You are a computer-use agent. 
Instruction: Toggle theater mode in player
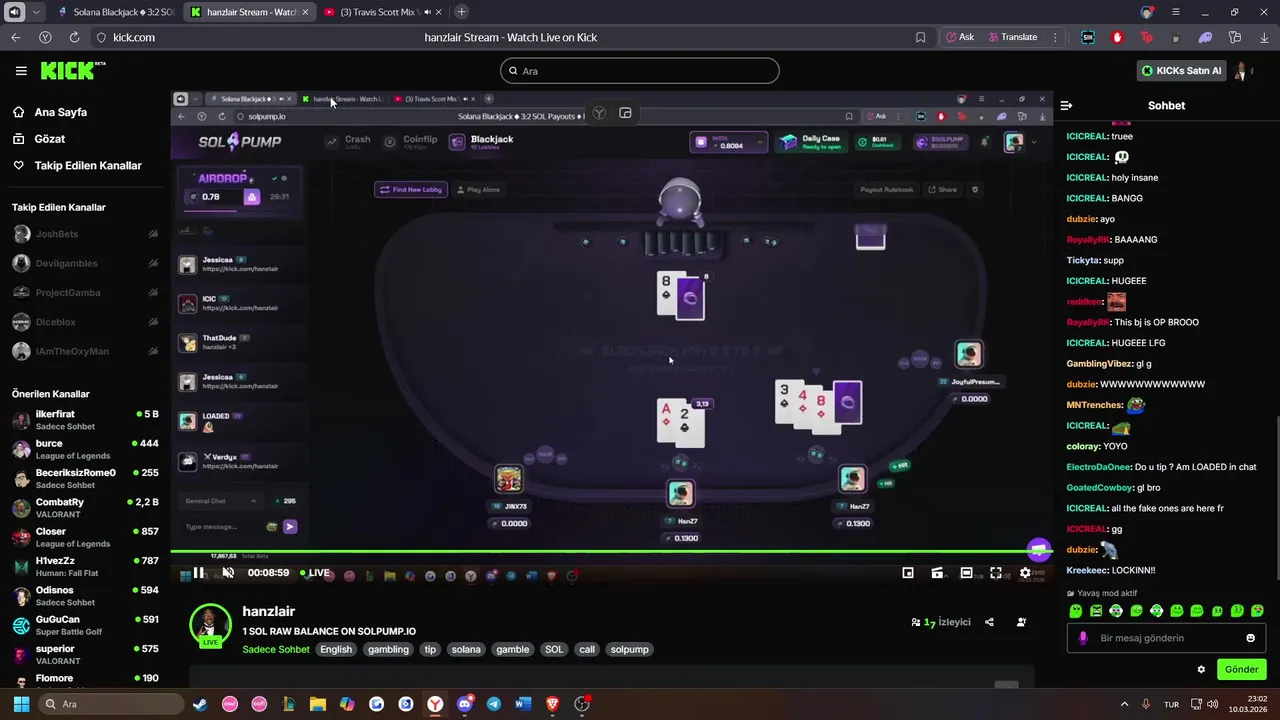(x=966, y=573)
